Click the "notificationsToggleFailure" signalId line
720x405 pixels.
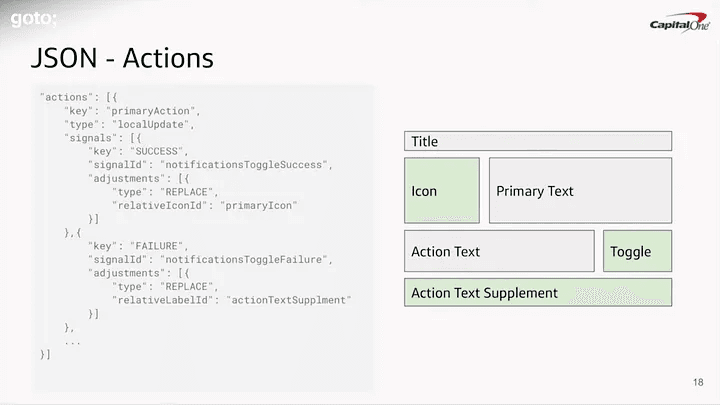209,259
